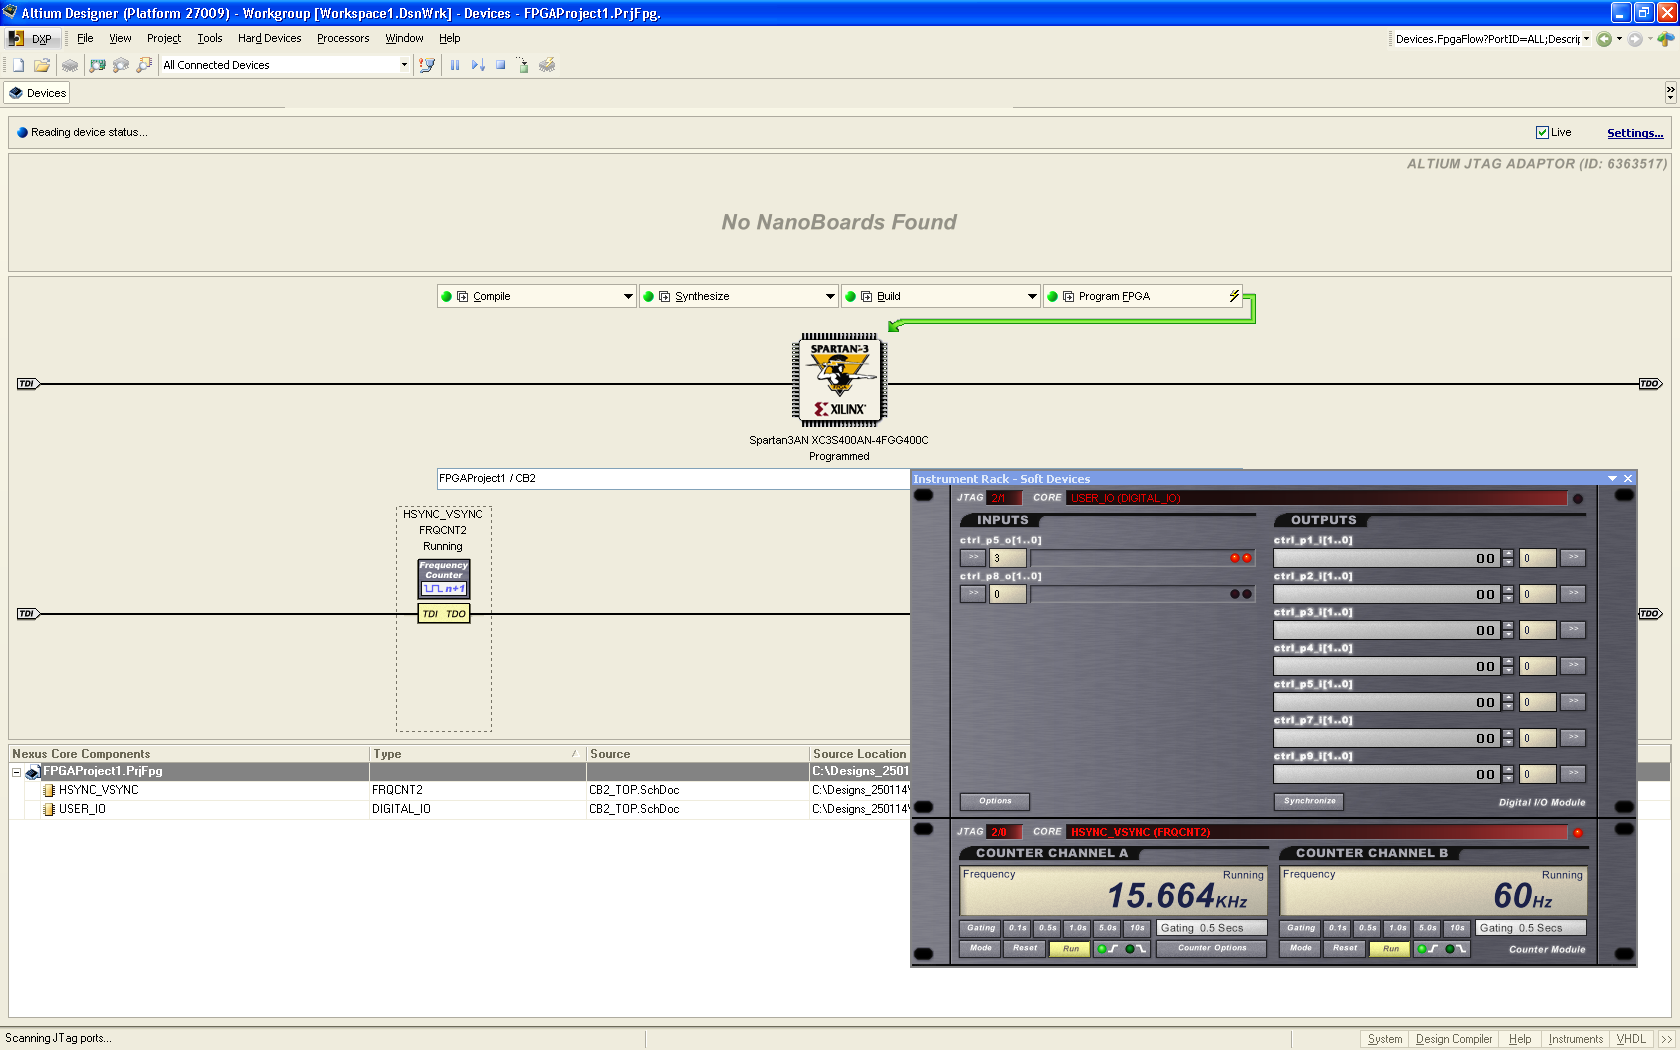Set Channel A gating to 1.0s
This screenshot has height=1054, width=1680.
[x=1078, y=928]
